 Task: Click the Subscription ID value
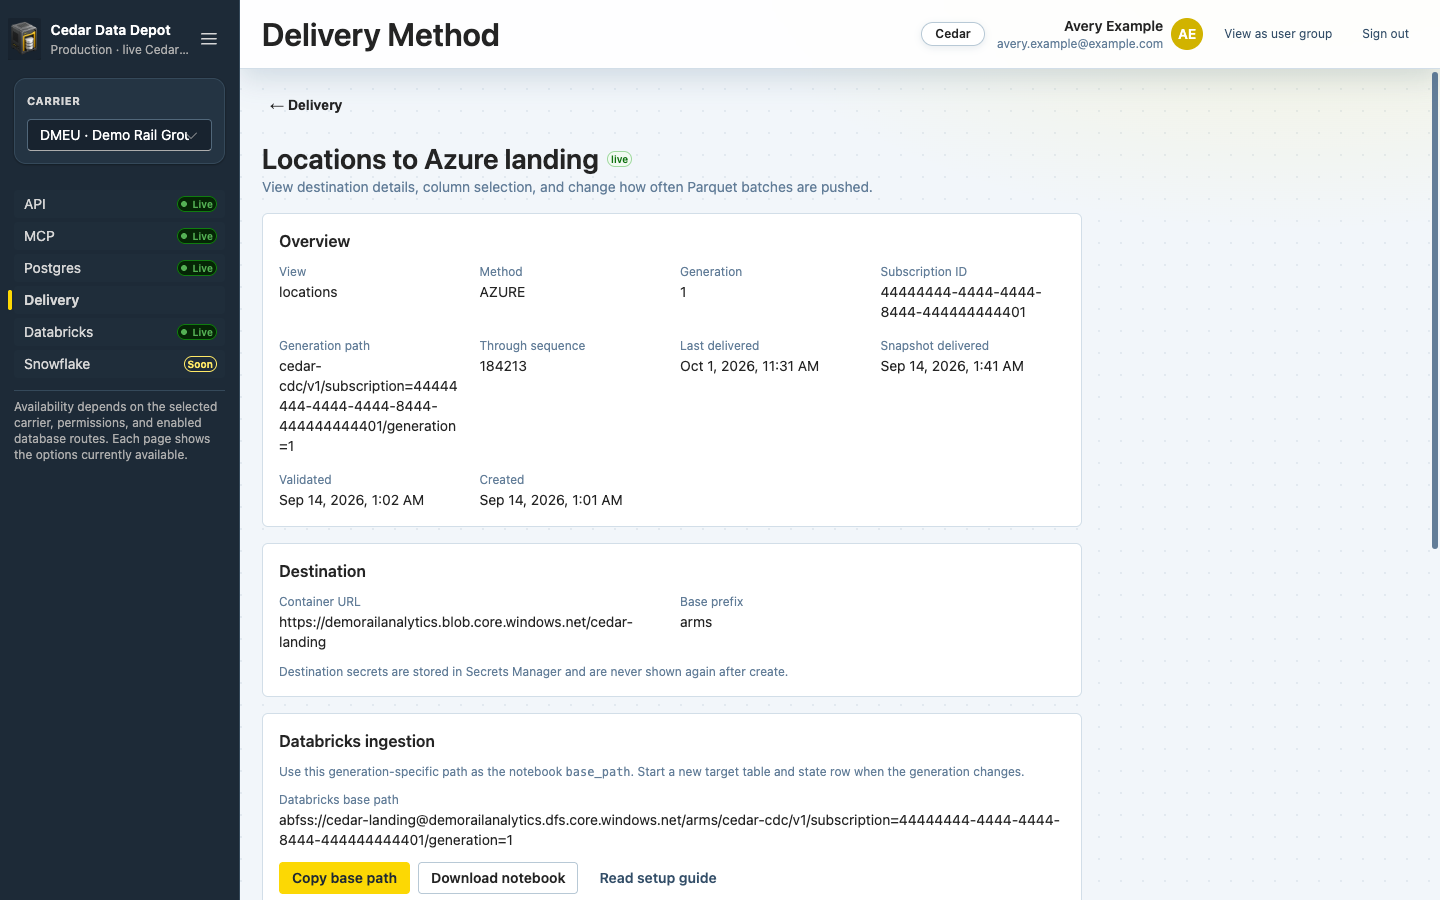click(961, 302)
